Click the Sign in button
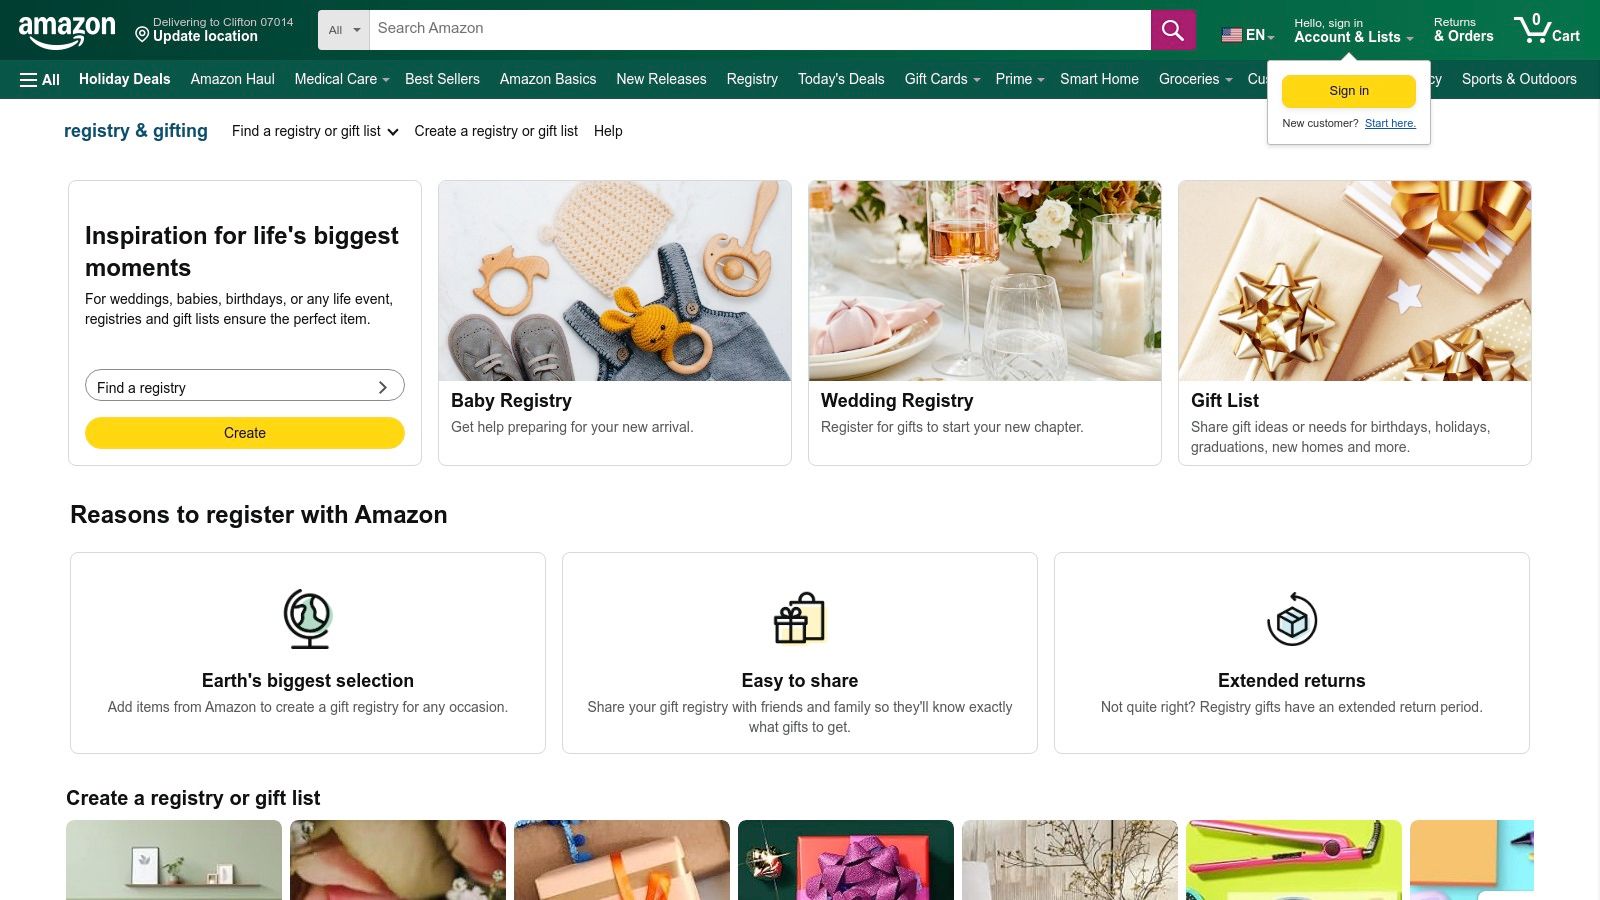 [1348, 90]
